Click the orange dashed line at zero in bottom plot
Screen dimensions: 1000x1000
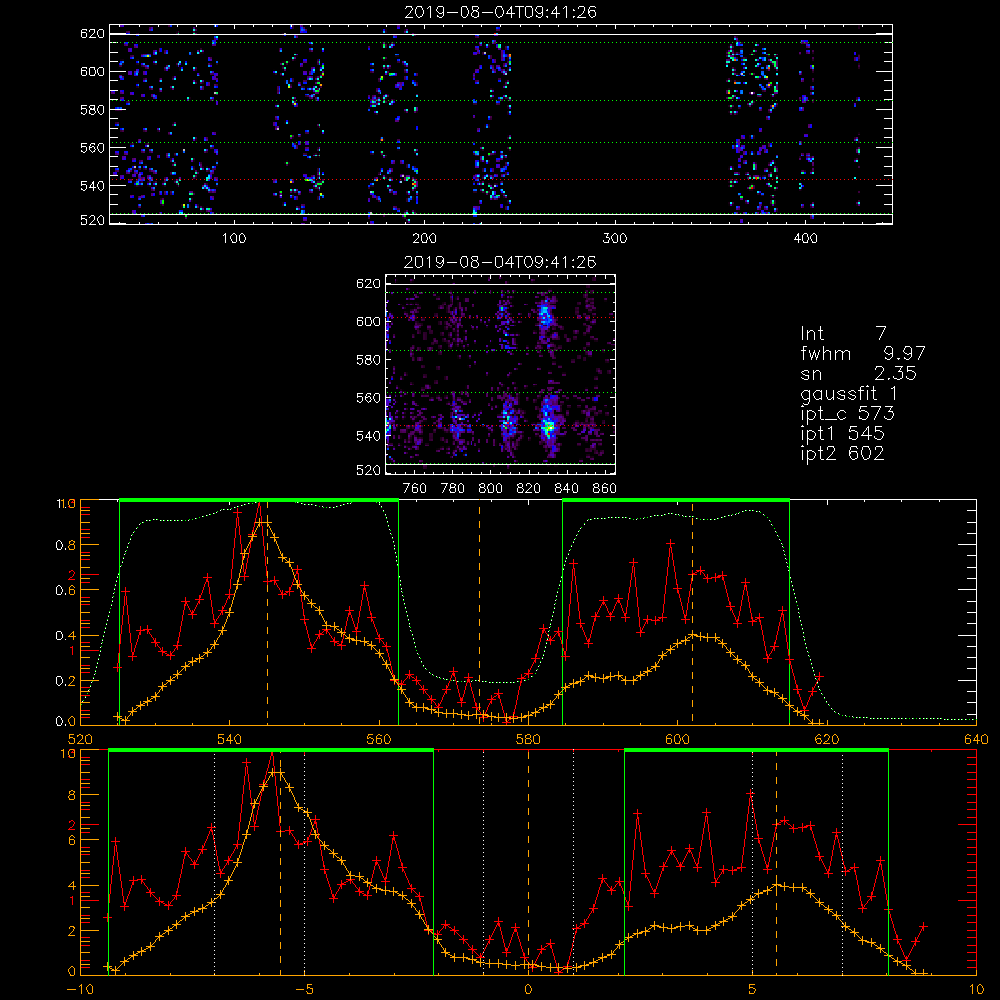(x=528, y=863)
